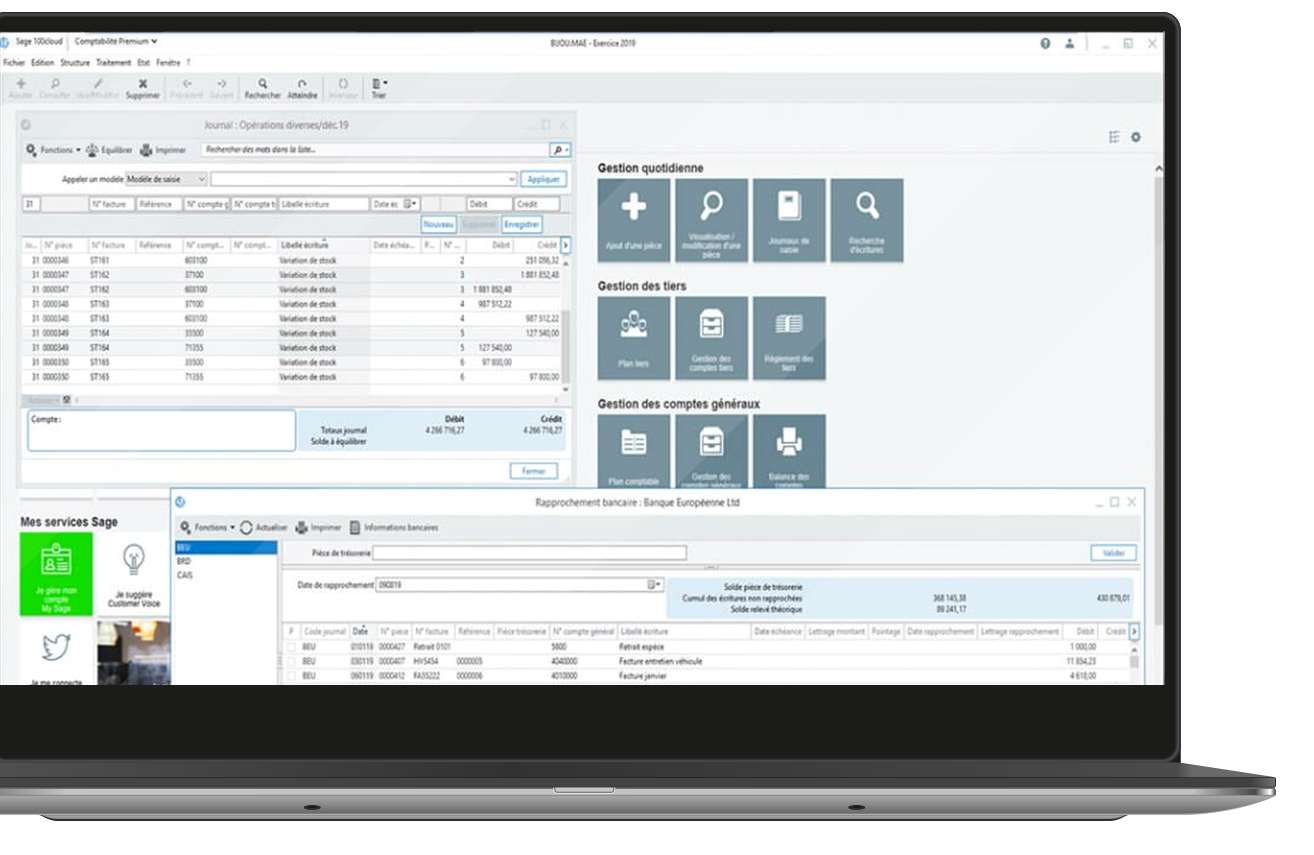Click the 'Je gère mon compte' green tile

[x=56, y=573]
